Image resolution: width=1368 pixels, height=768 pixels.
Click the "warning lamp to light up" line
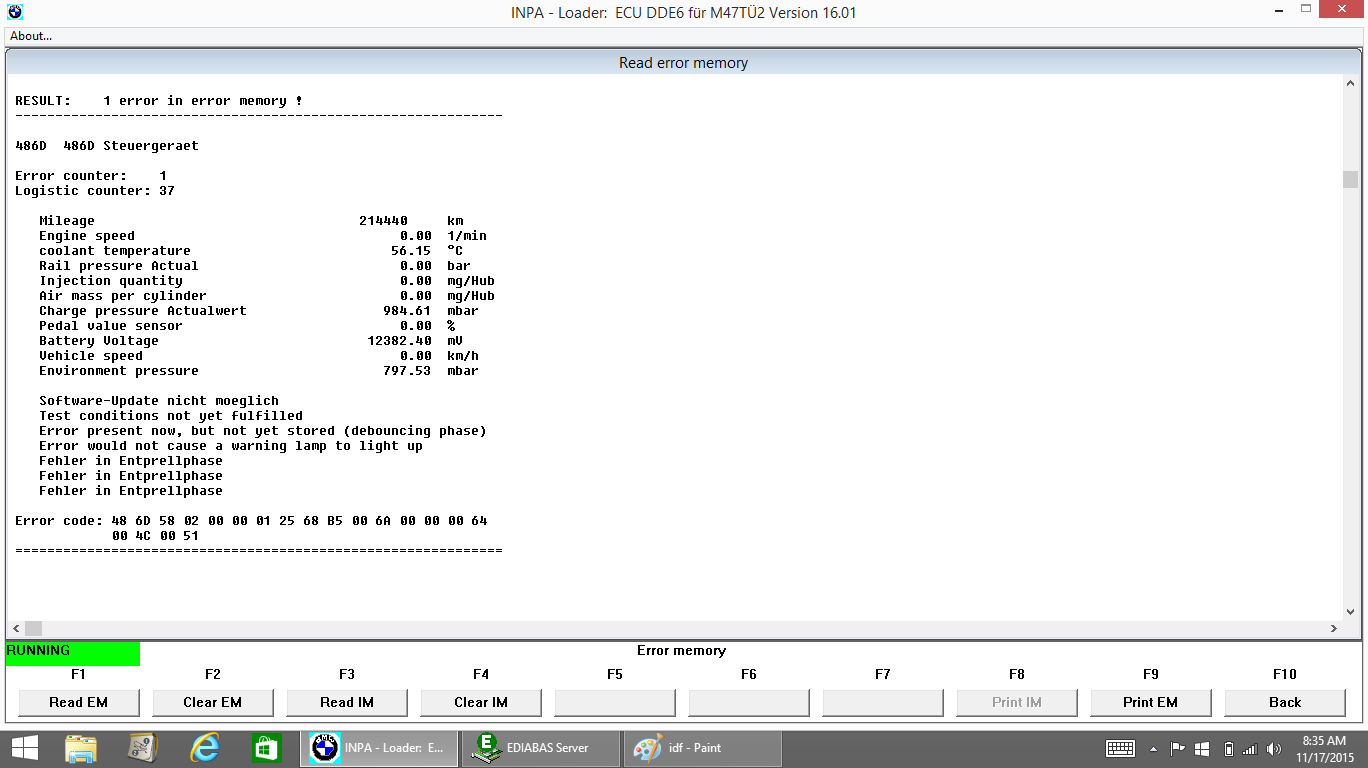231,446
